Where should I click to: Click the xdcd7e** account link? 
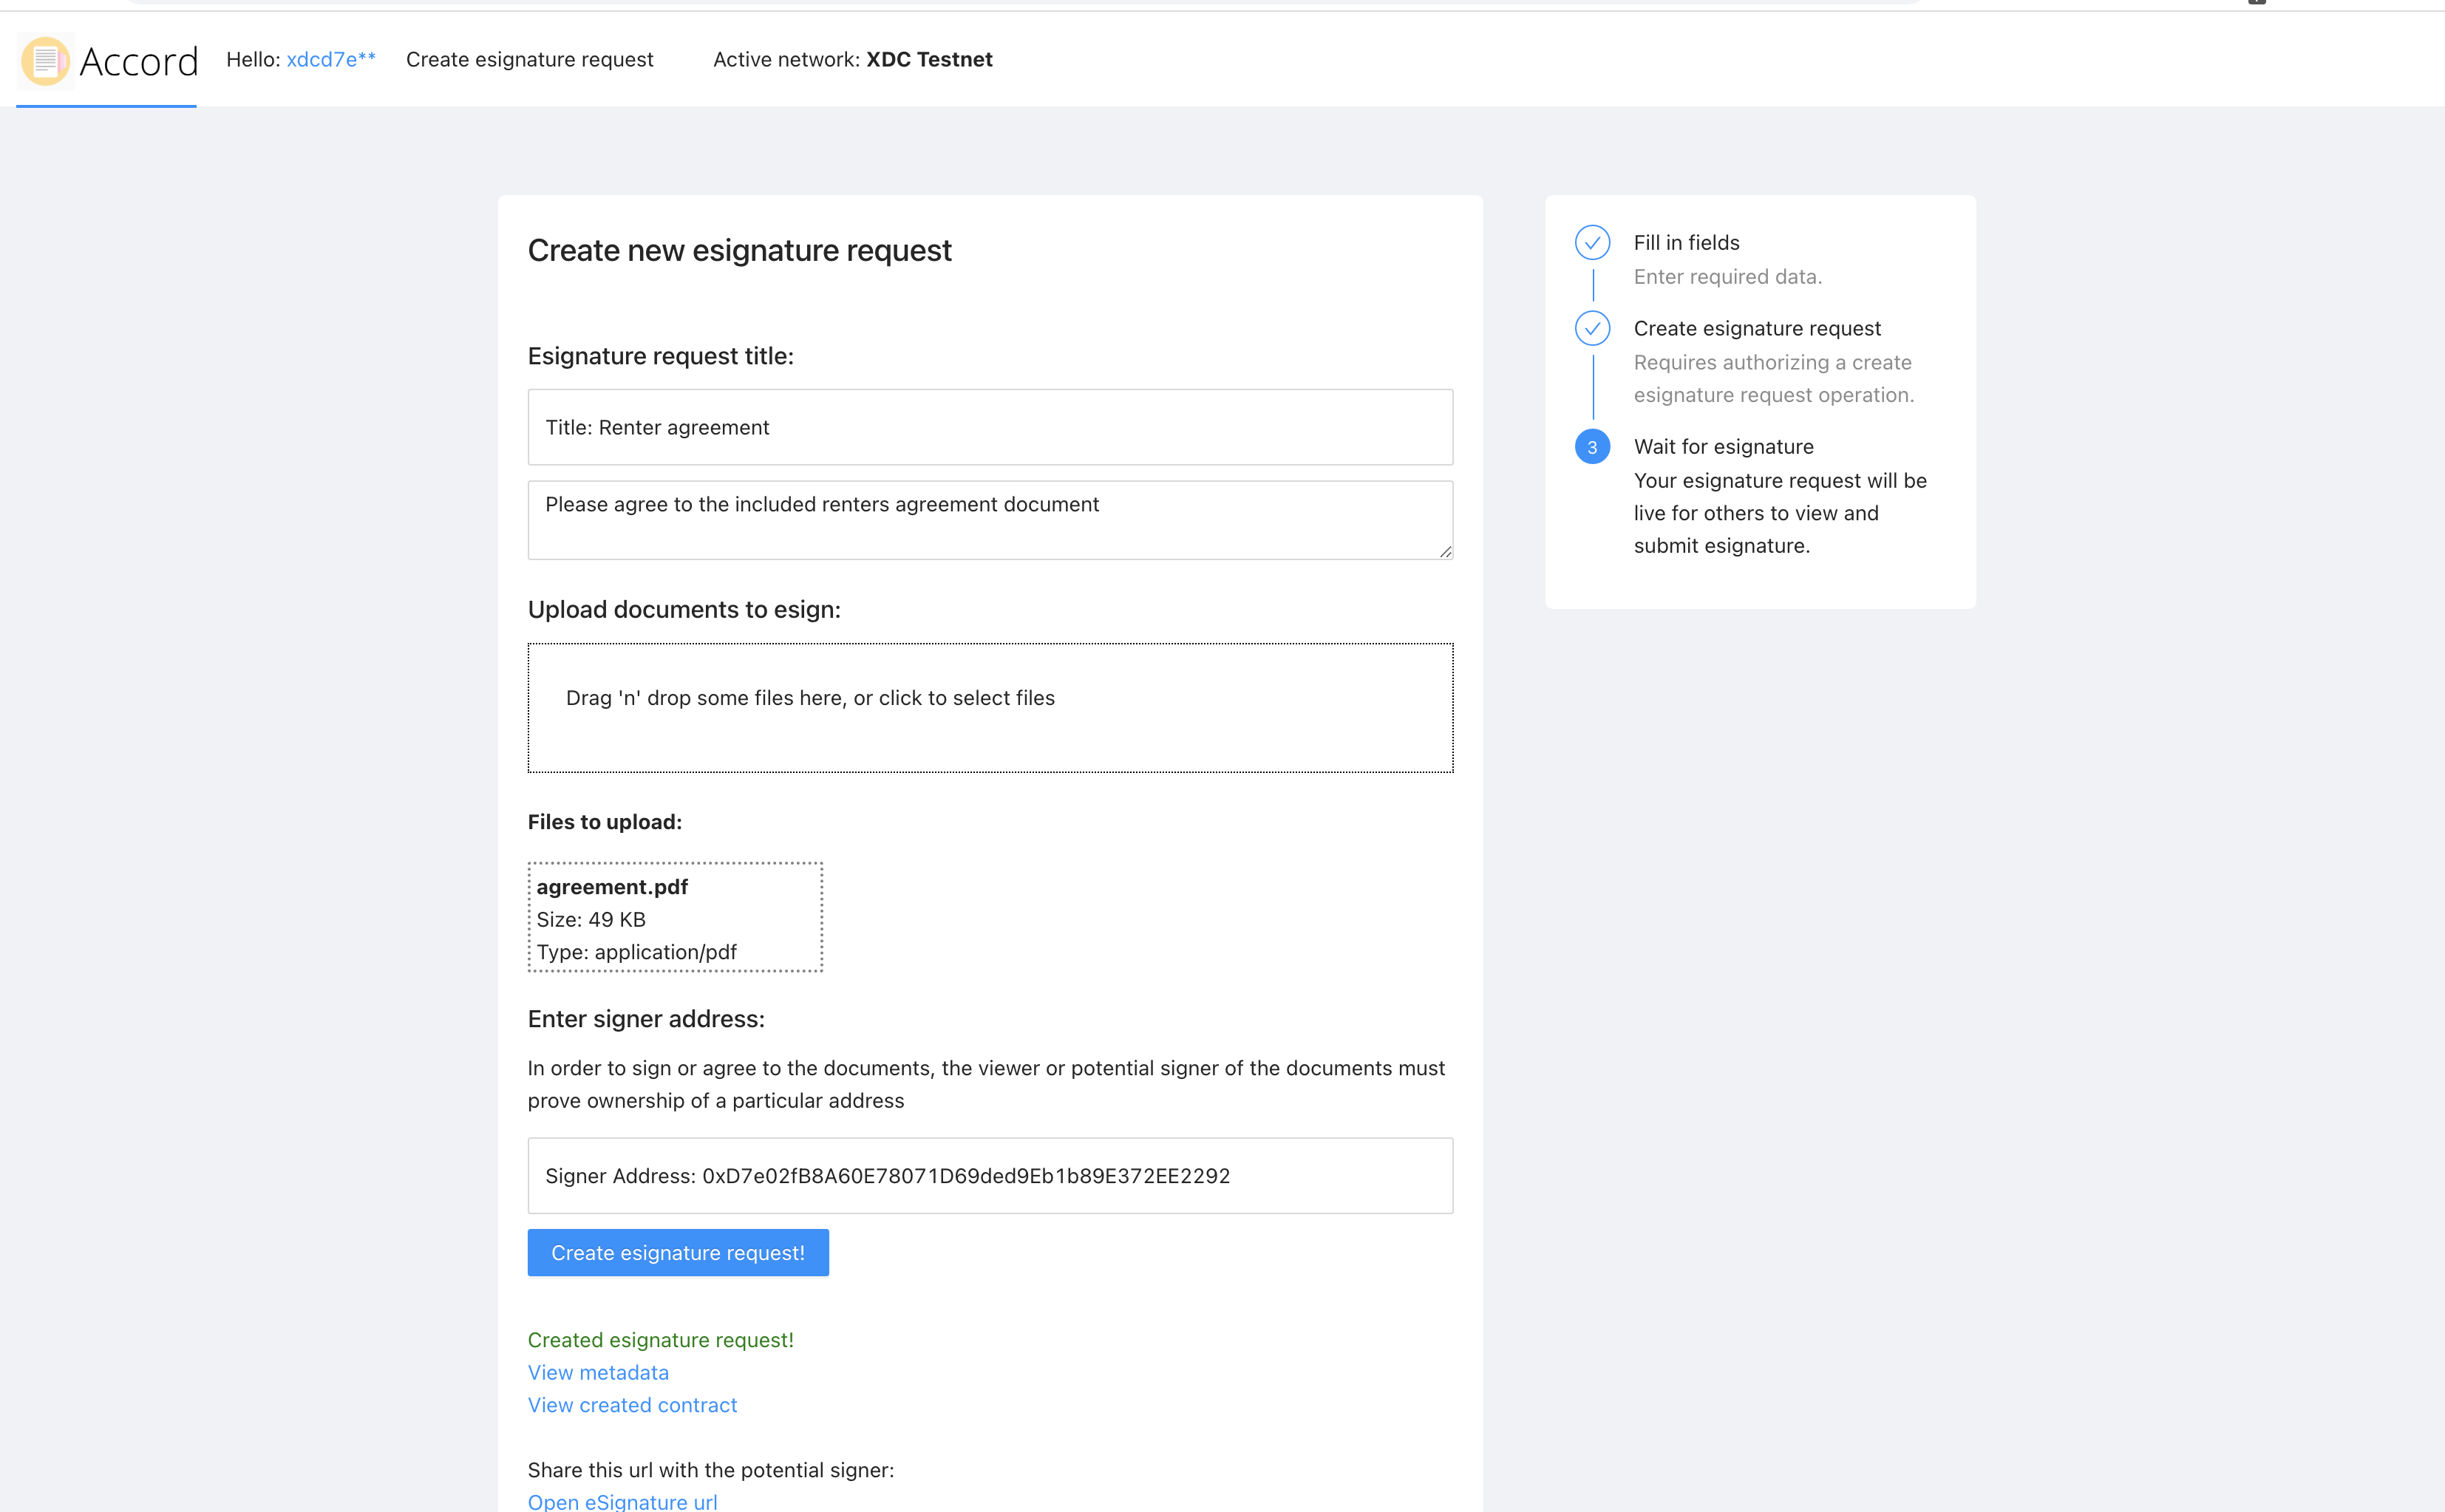click(x=331, y=60)
